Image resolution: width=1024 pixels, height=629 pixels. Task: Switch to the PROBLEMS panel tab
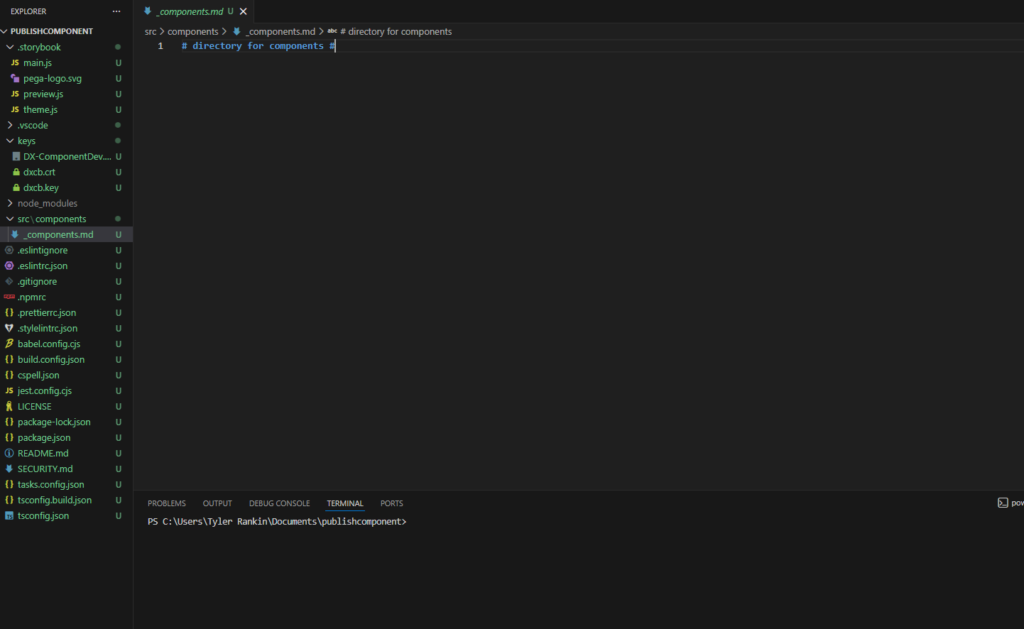coord(167,503)
